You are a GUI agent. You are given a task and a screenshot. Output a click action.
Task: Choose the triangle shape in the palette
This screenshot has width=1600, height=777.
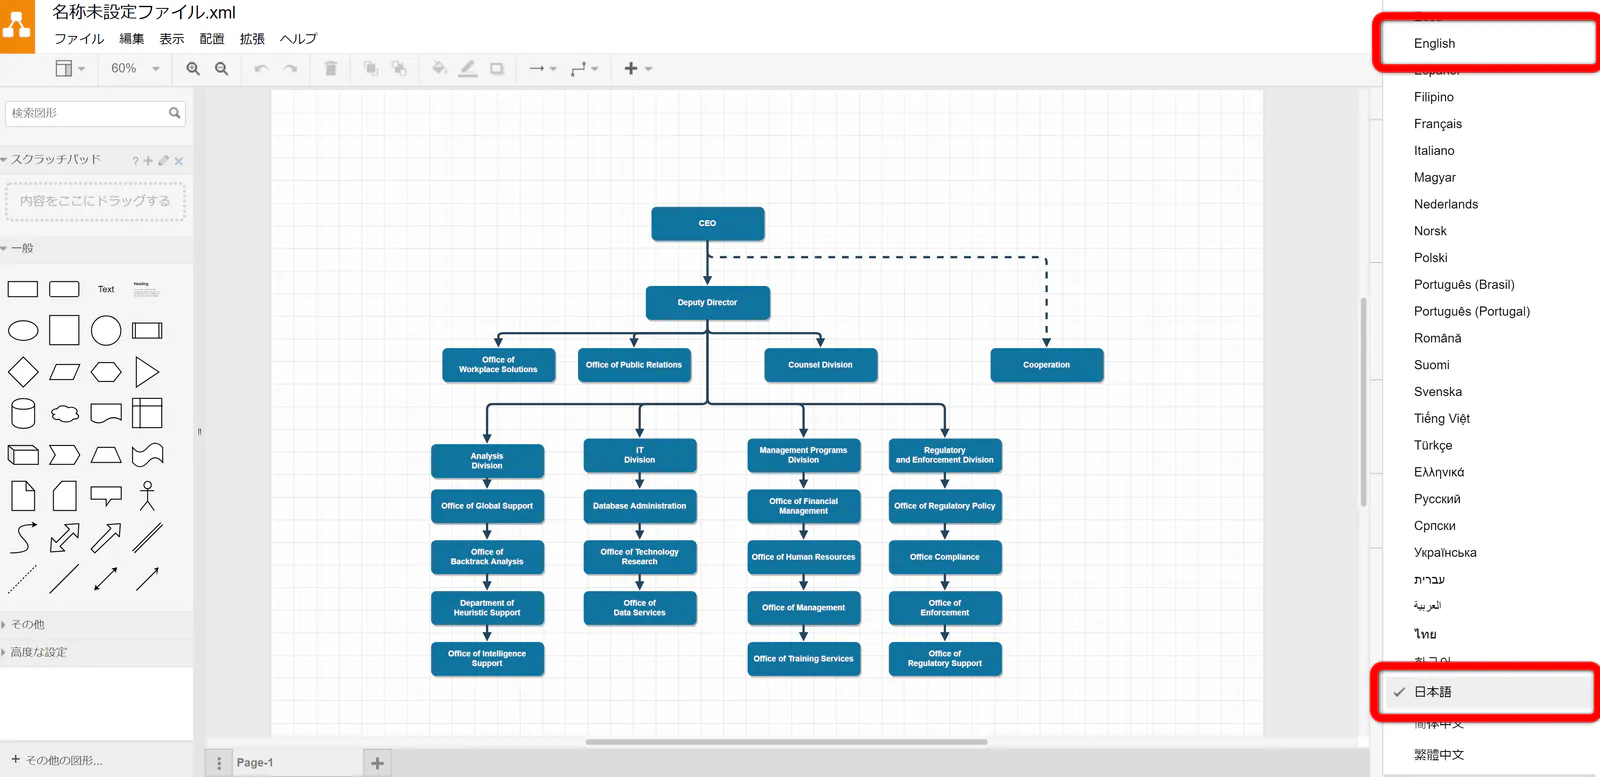tap(147, 372)
